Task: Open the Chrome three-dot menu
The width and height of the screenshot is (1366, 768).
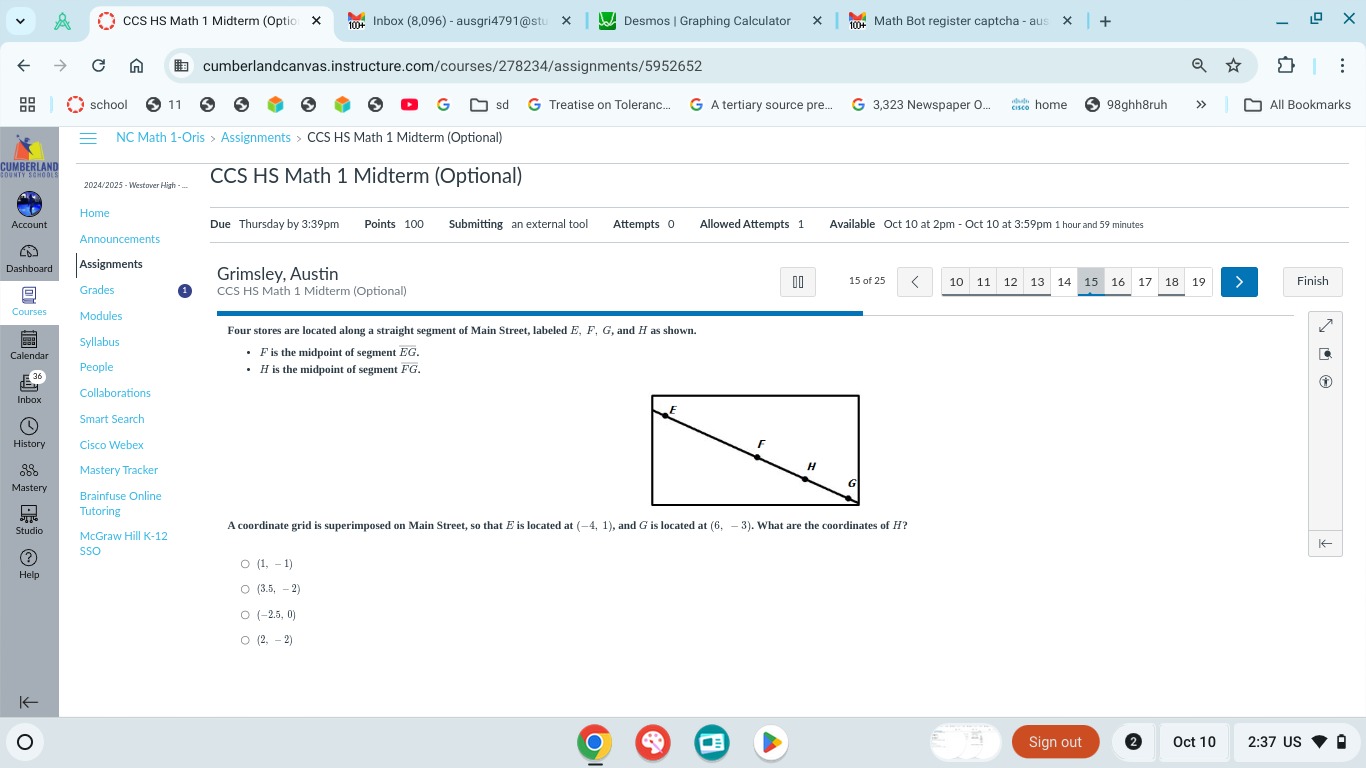Action: [1342, 66]
